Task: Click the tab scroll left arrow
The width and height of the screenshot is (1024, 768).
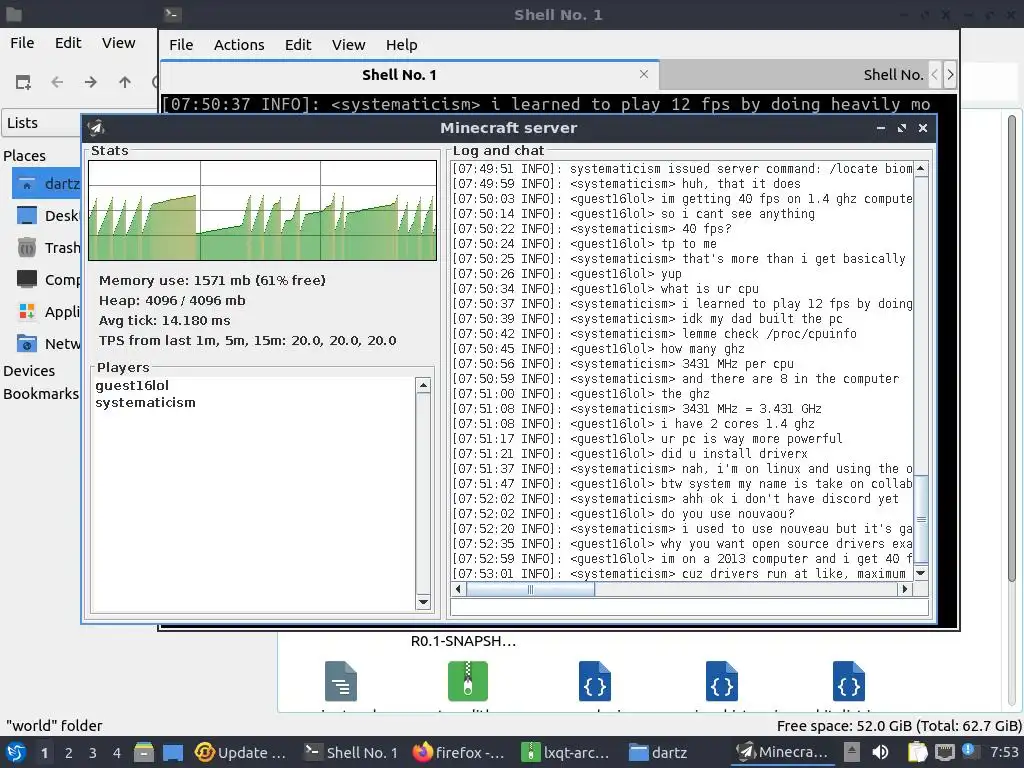Action: point(935,75)
